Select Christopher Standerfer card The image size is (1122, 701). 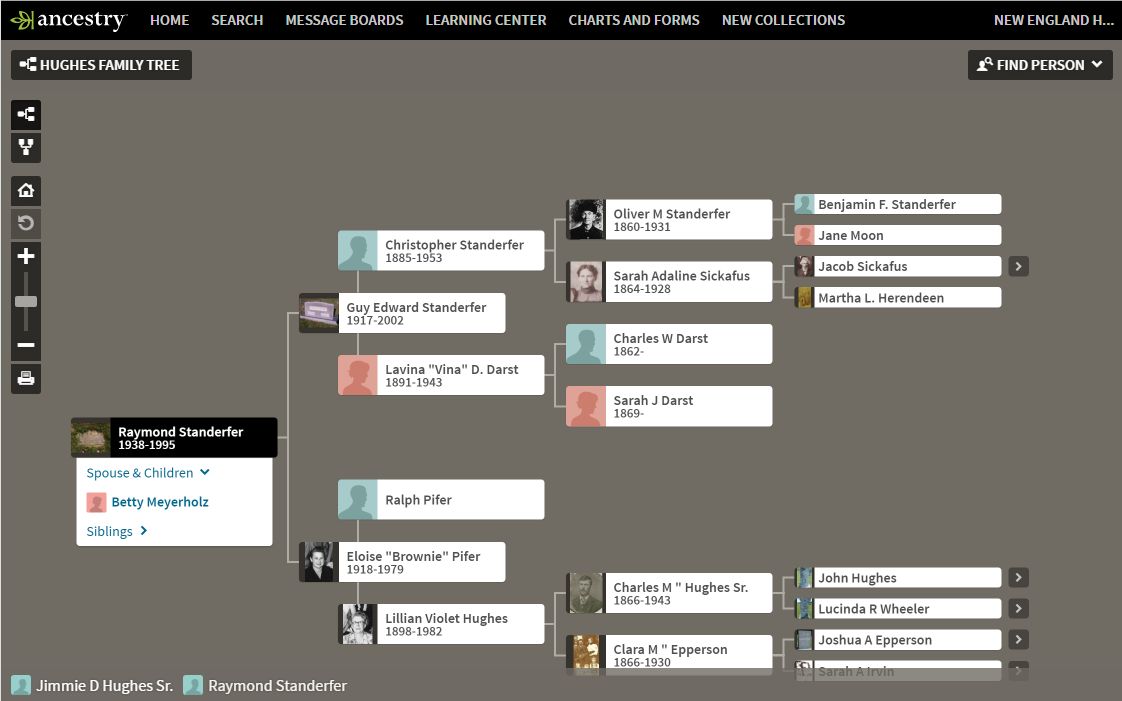click(441, 250)
